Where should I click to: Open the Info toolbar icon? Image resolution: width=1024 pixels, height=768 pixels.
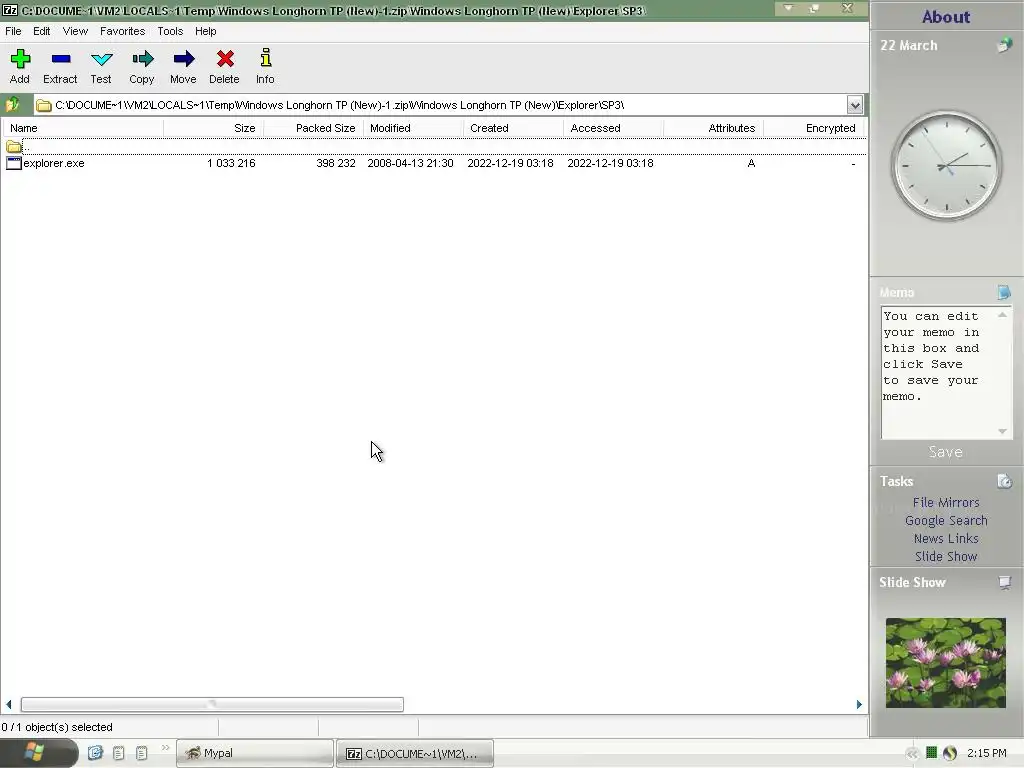pyautogui.click(x=265, y=58)
